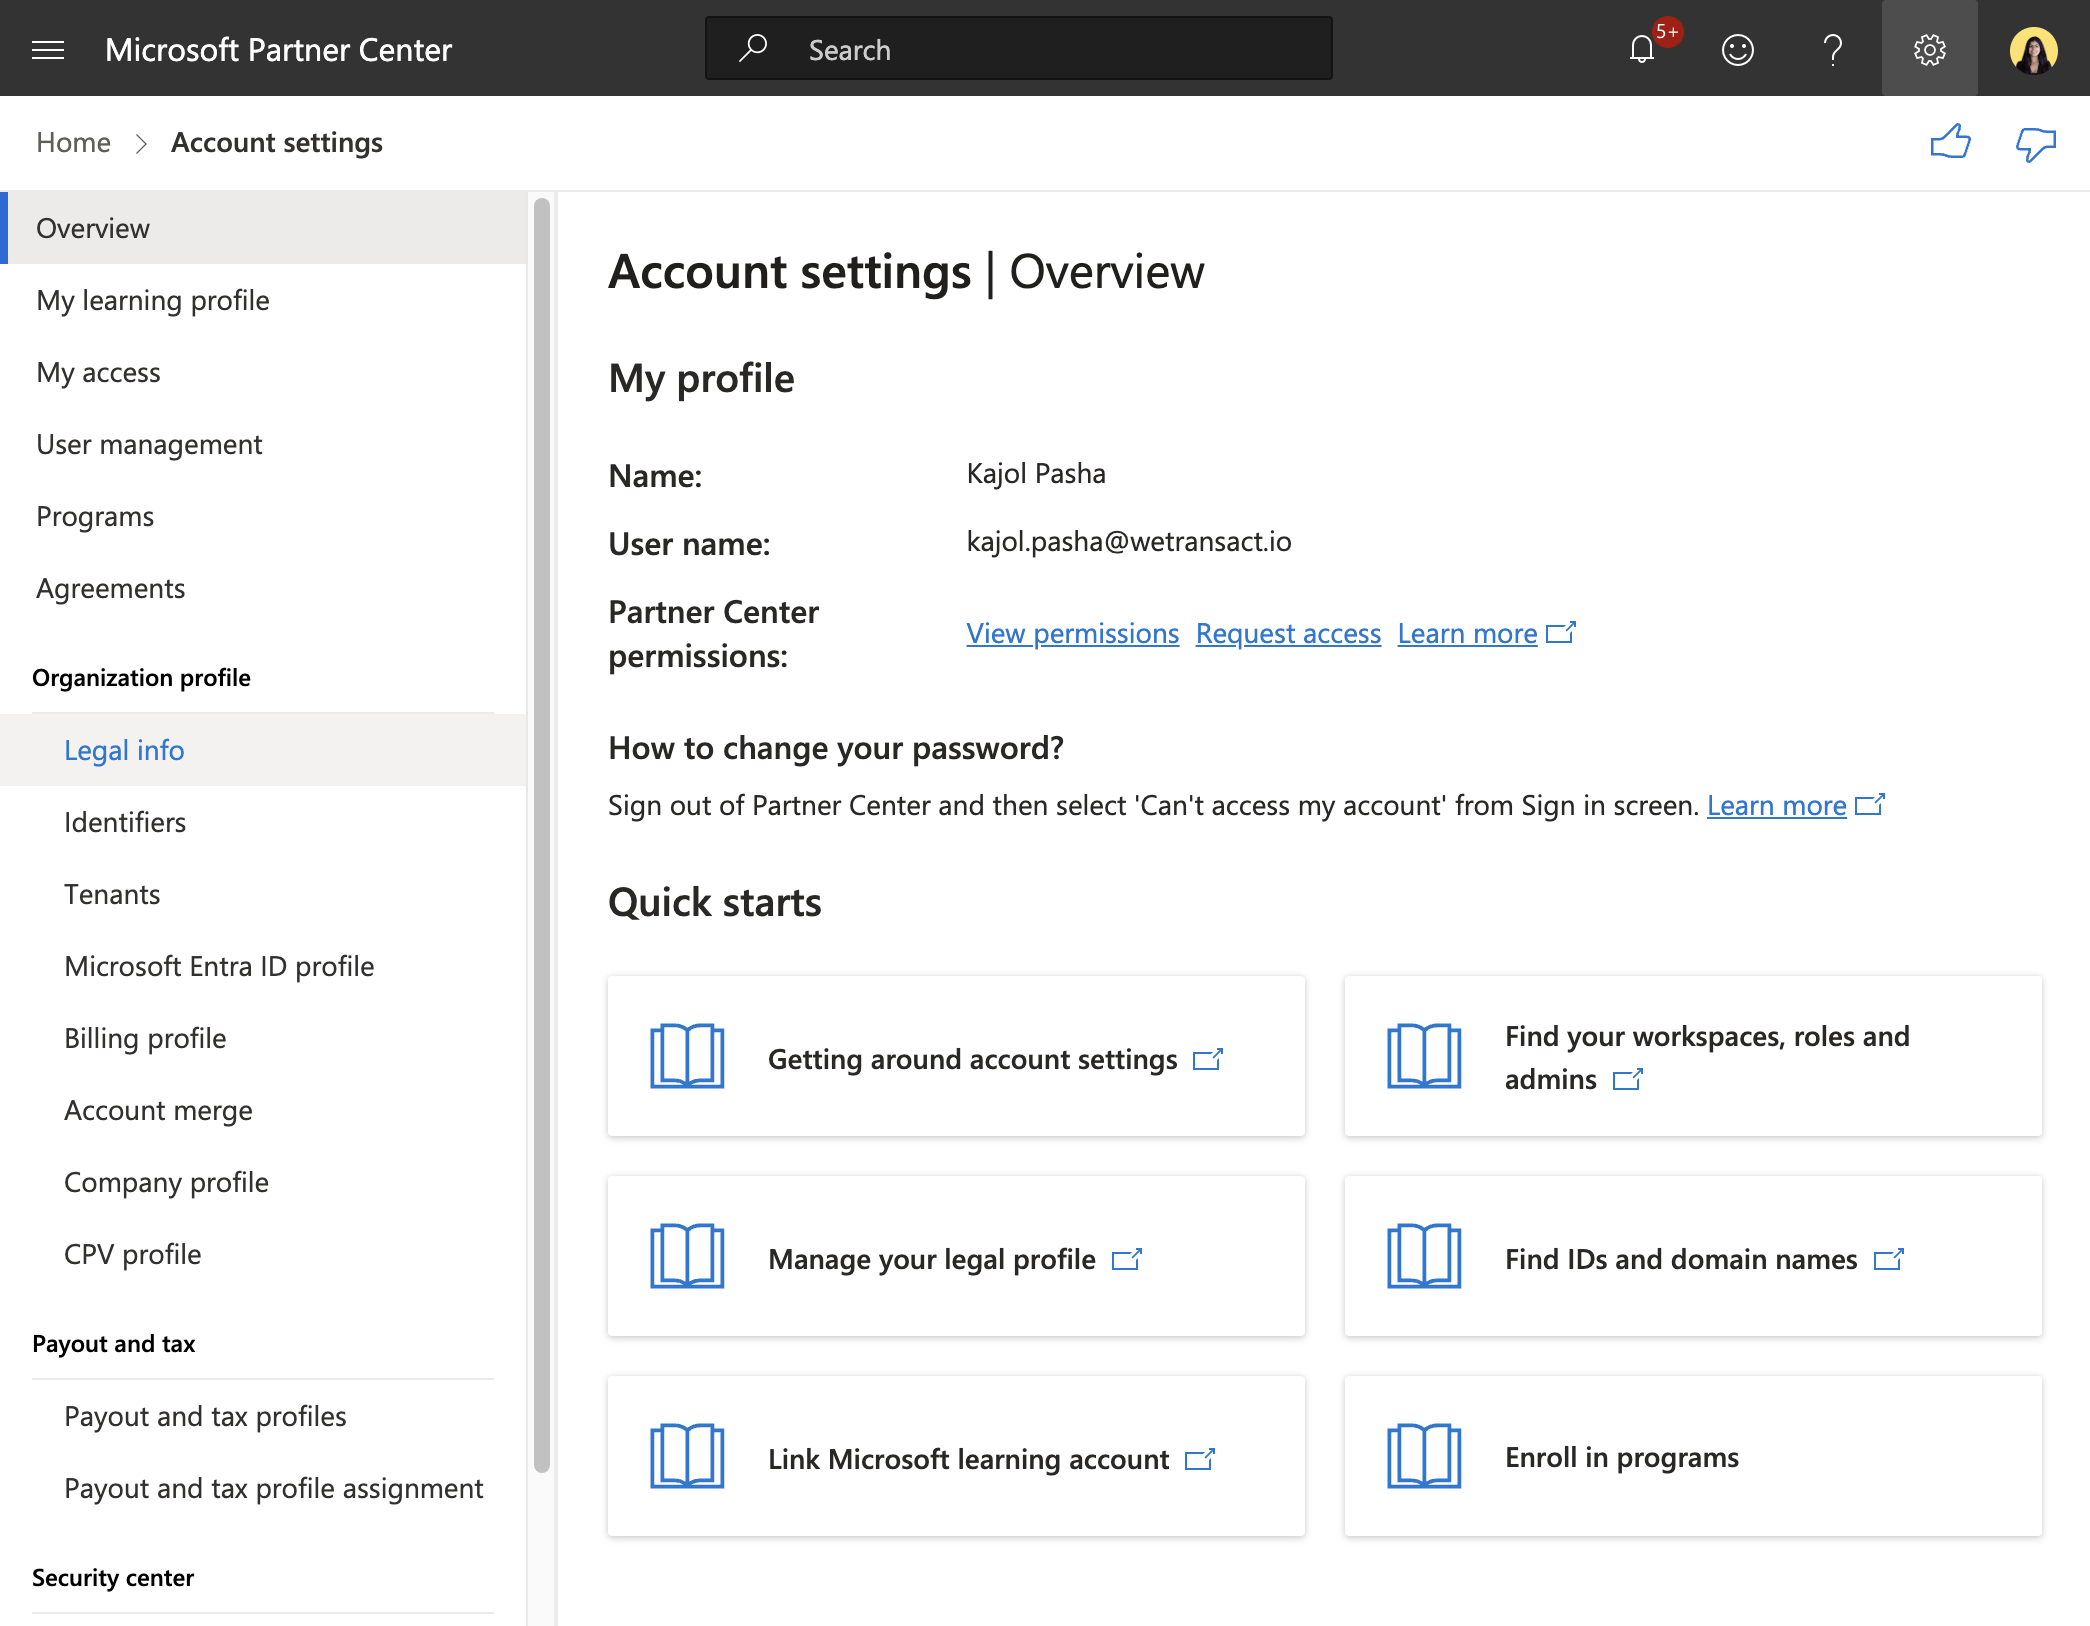Viewport: 2090px width, 1626px height.
Task: Click in the Search box
Action: pyautogui.click(x=1019, y=48)
